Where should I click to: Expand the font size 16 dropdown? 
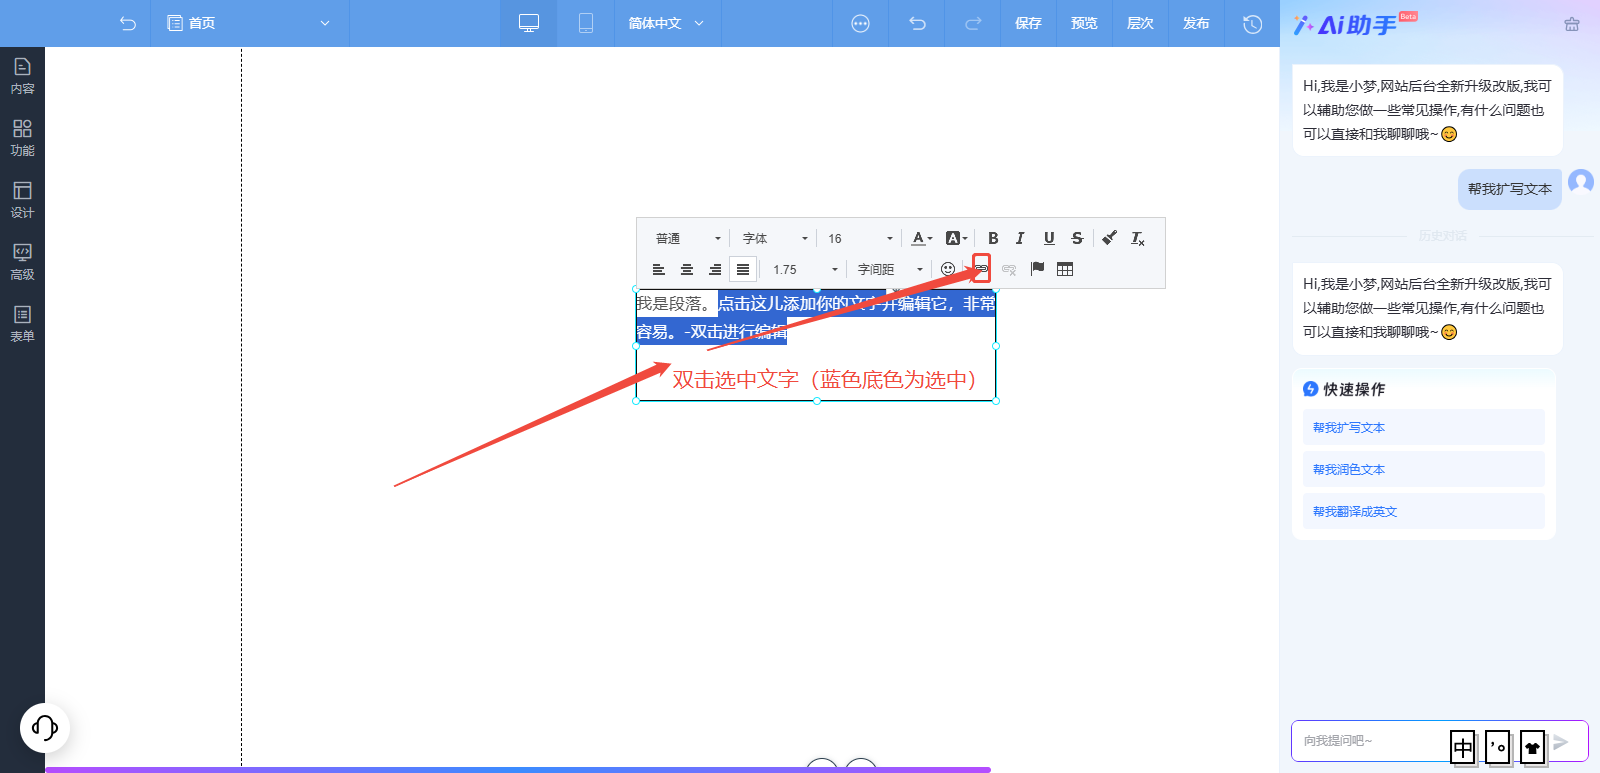tap(860, 238)
